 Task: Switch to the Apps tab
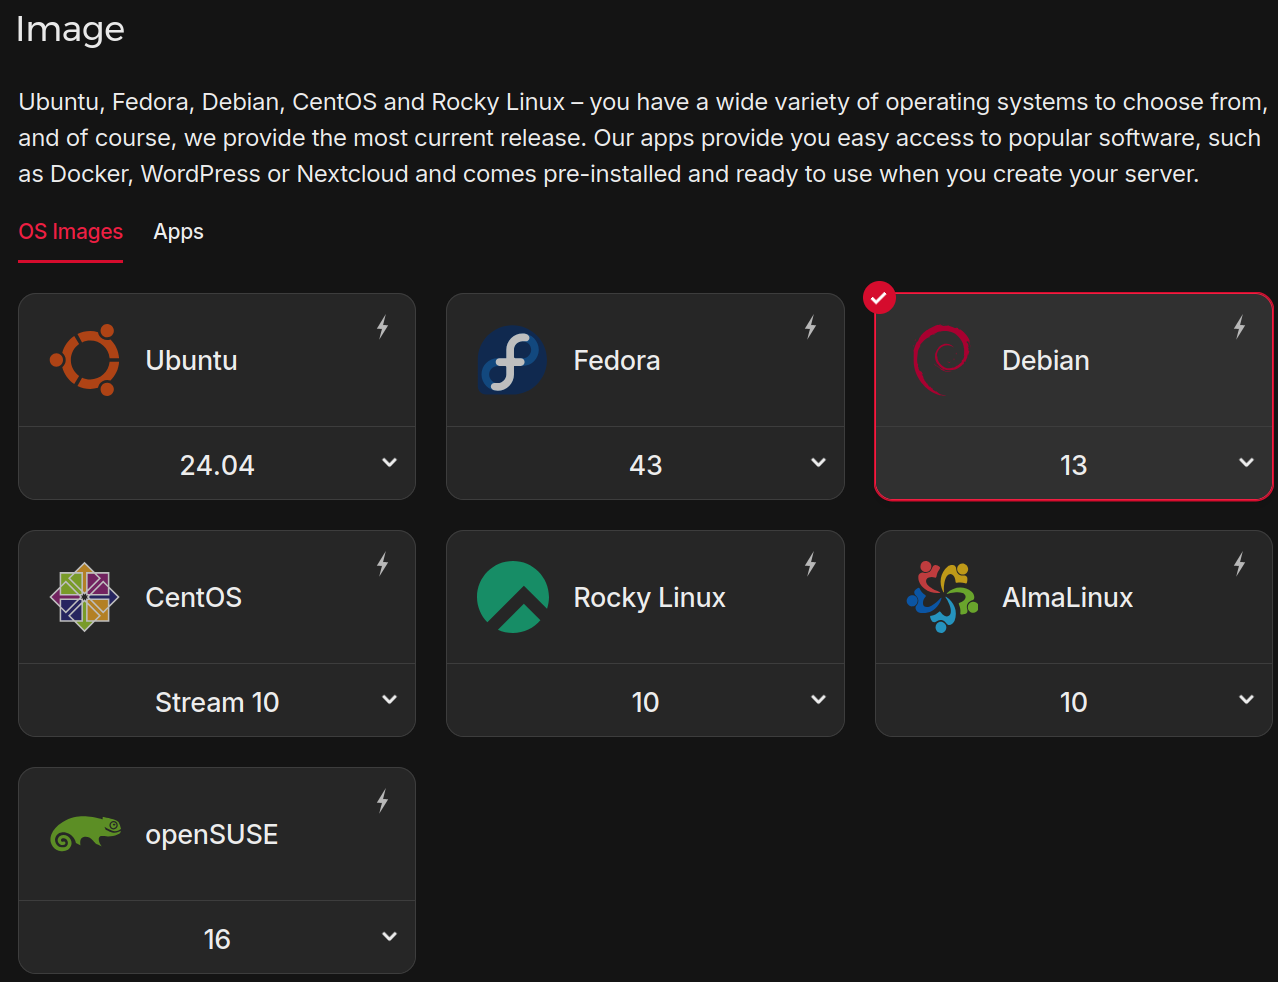178,232
